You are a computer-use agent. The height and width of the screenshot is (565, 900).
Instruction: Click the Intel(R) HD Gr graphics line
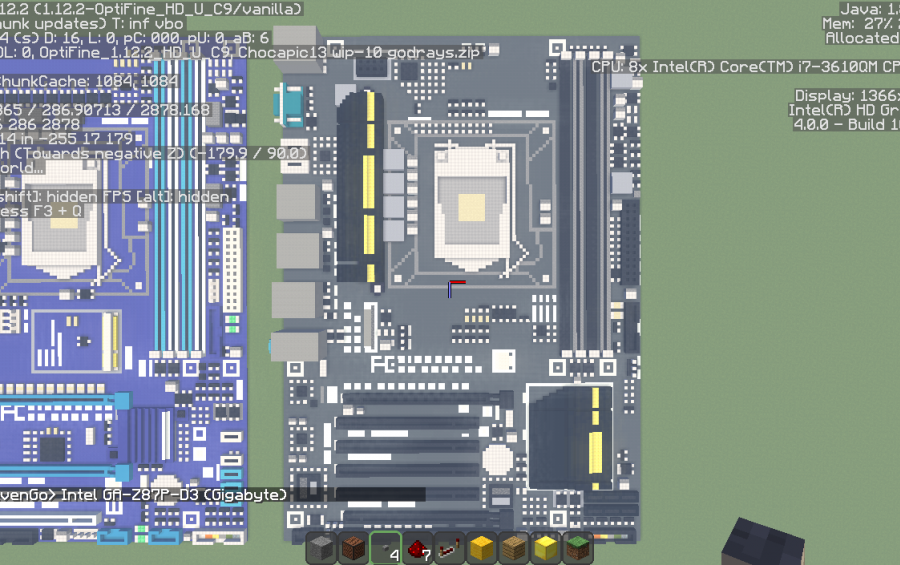click(844, 110)
